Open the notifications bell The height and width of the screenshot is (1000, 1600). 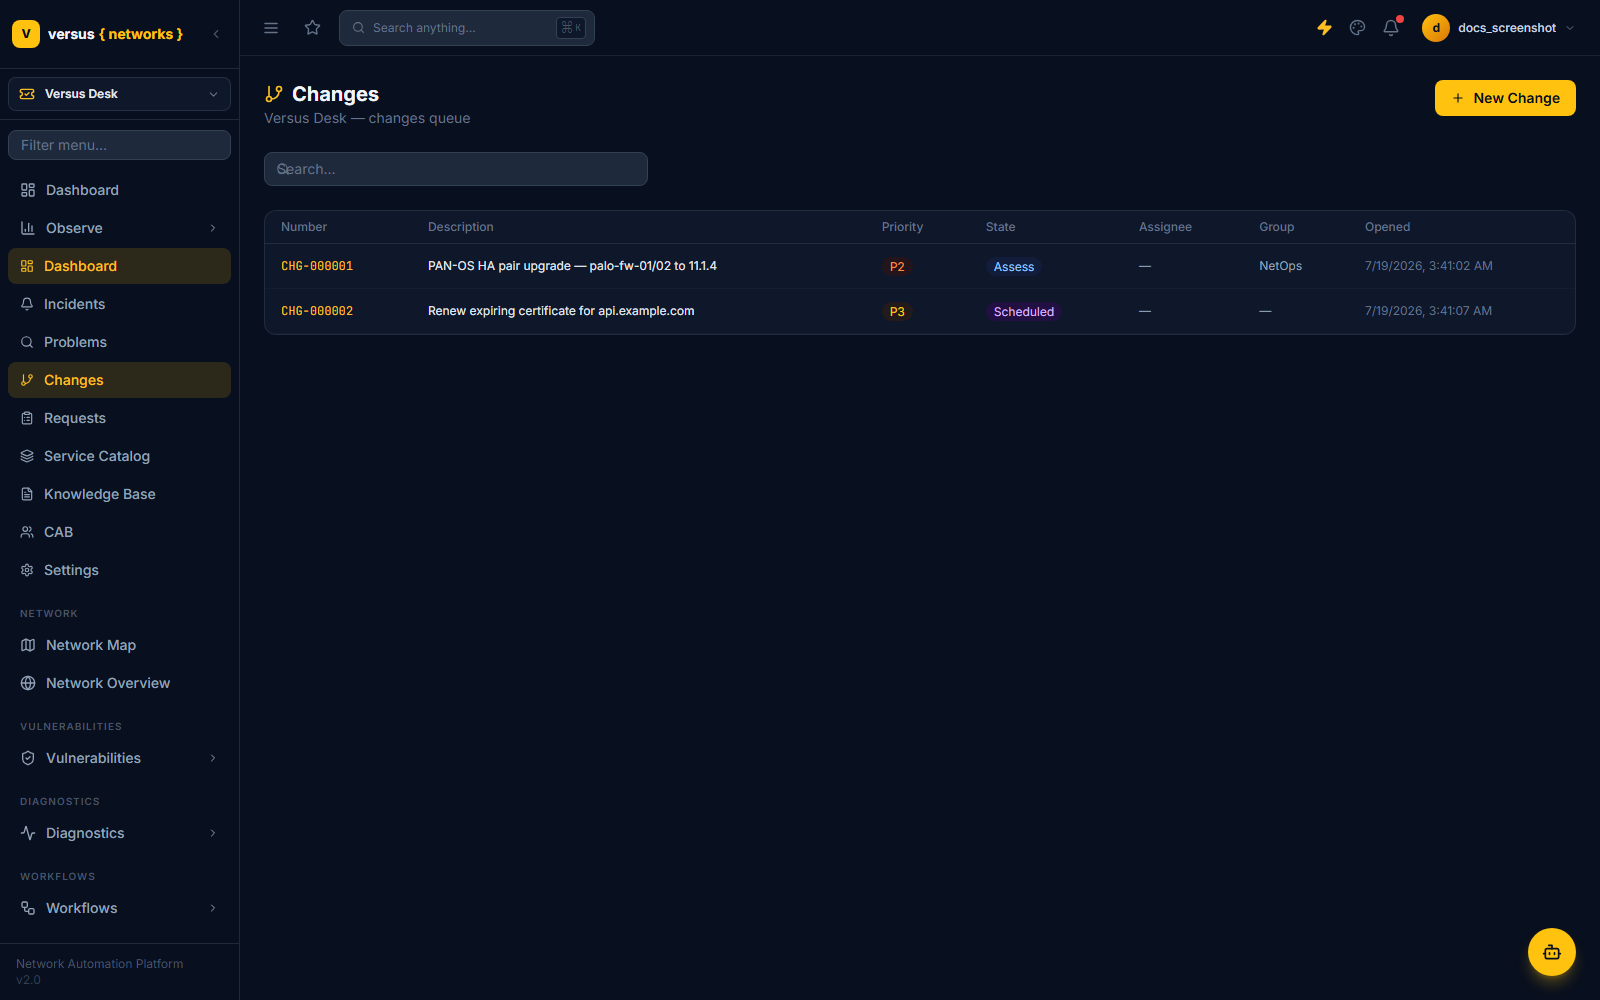[1391, 28]
